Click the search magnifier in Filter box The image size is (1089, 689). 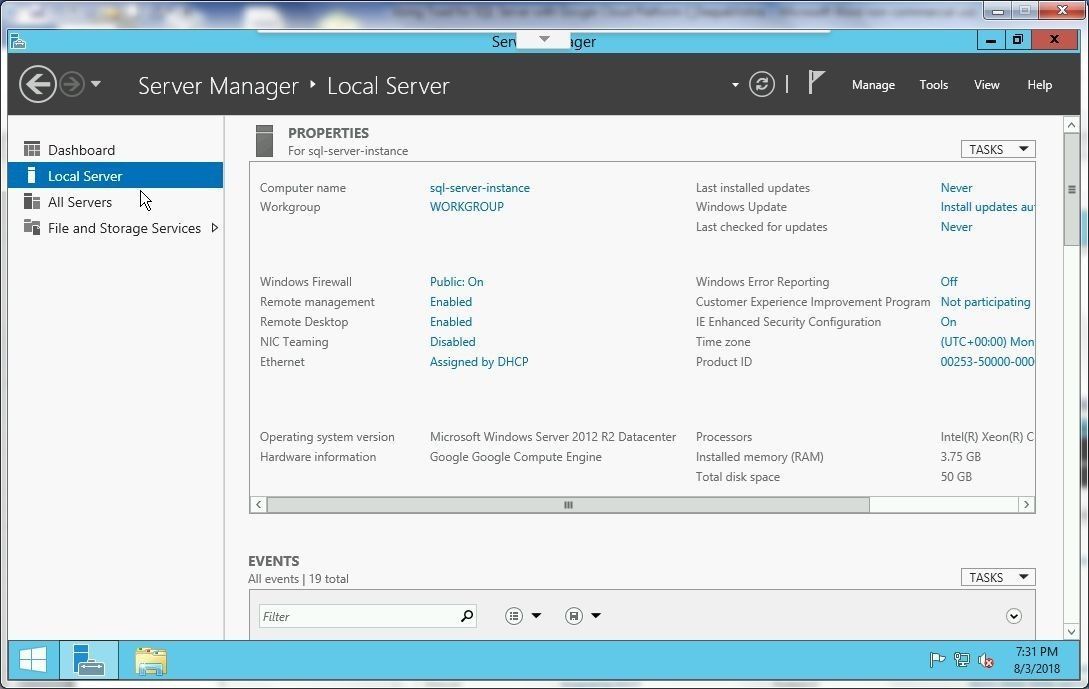coord(466,617)
